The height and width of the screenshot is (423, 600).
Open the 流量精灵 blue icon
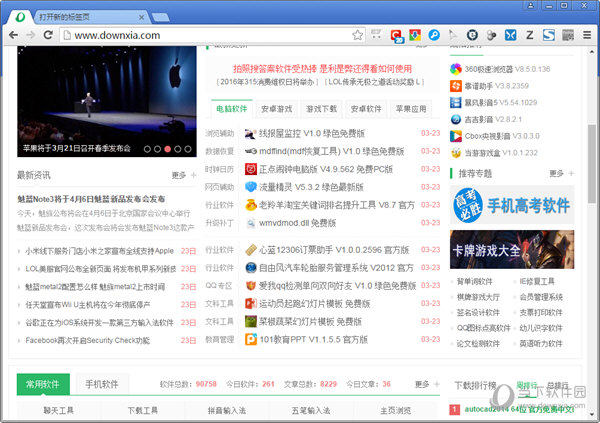(x=251, y=187)
